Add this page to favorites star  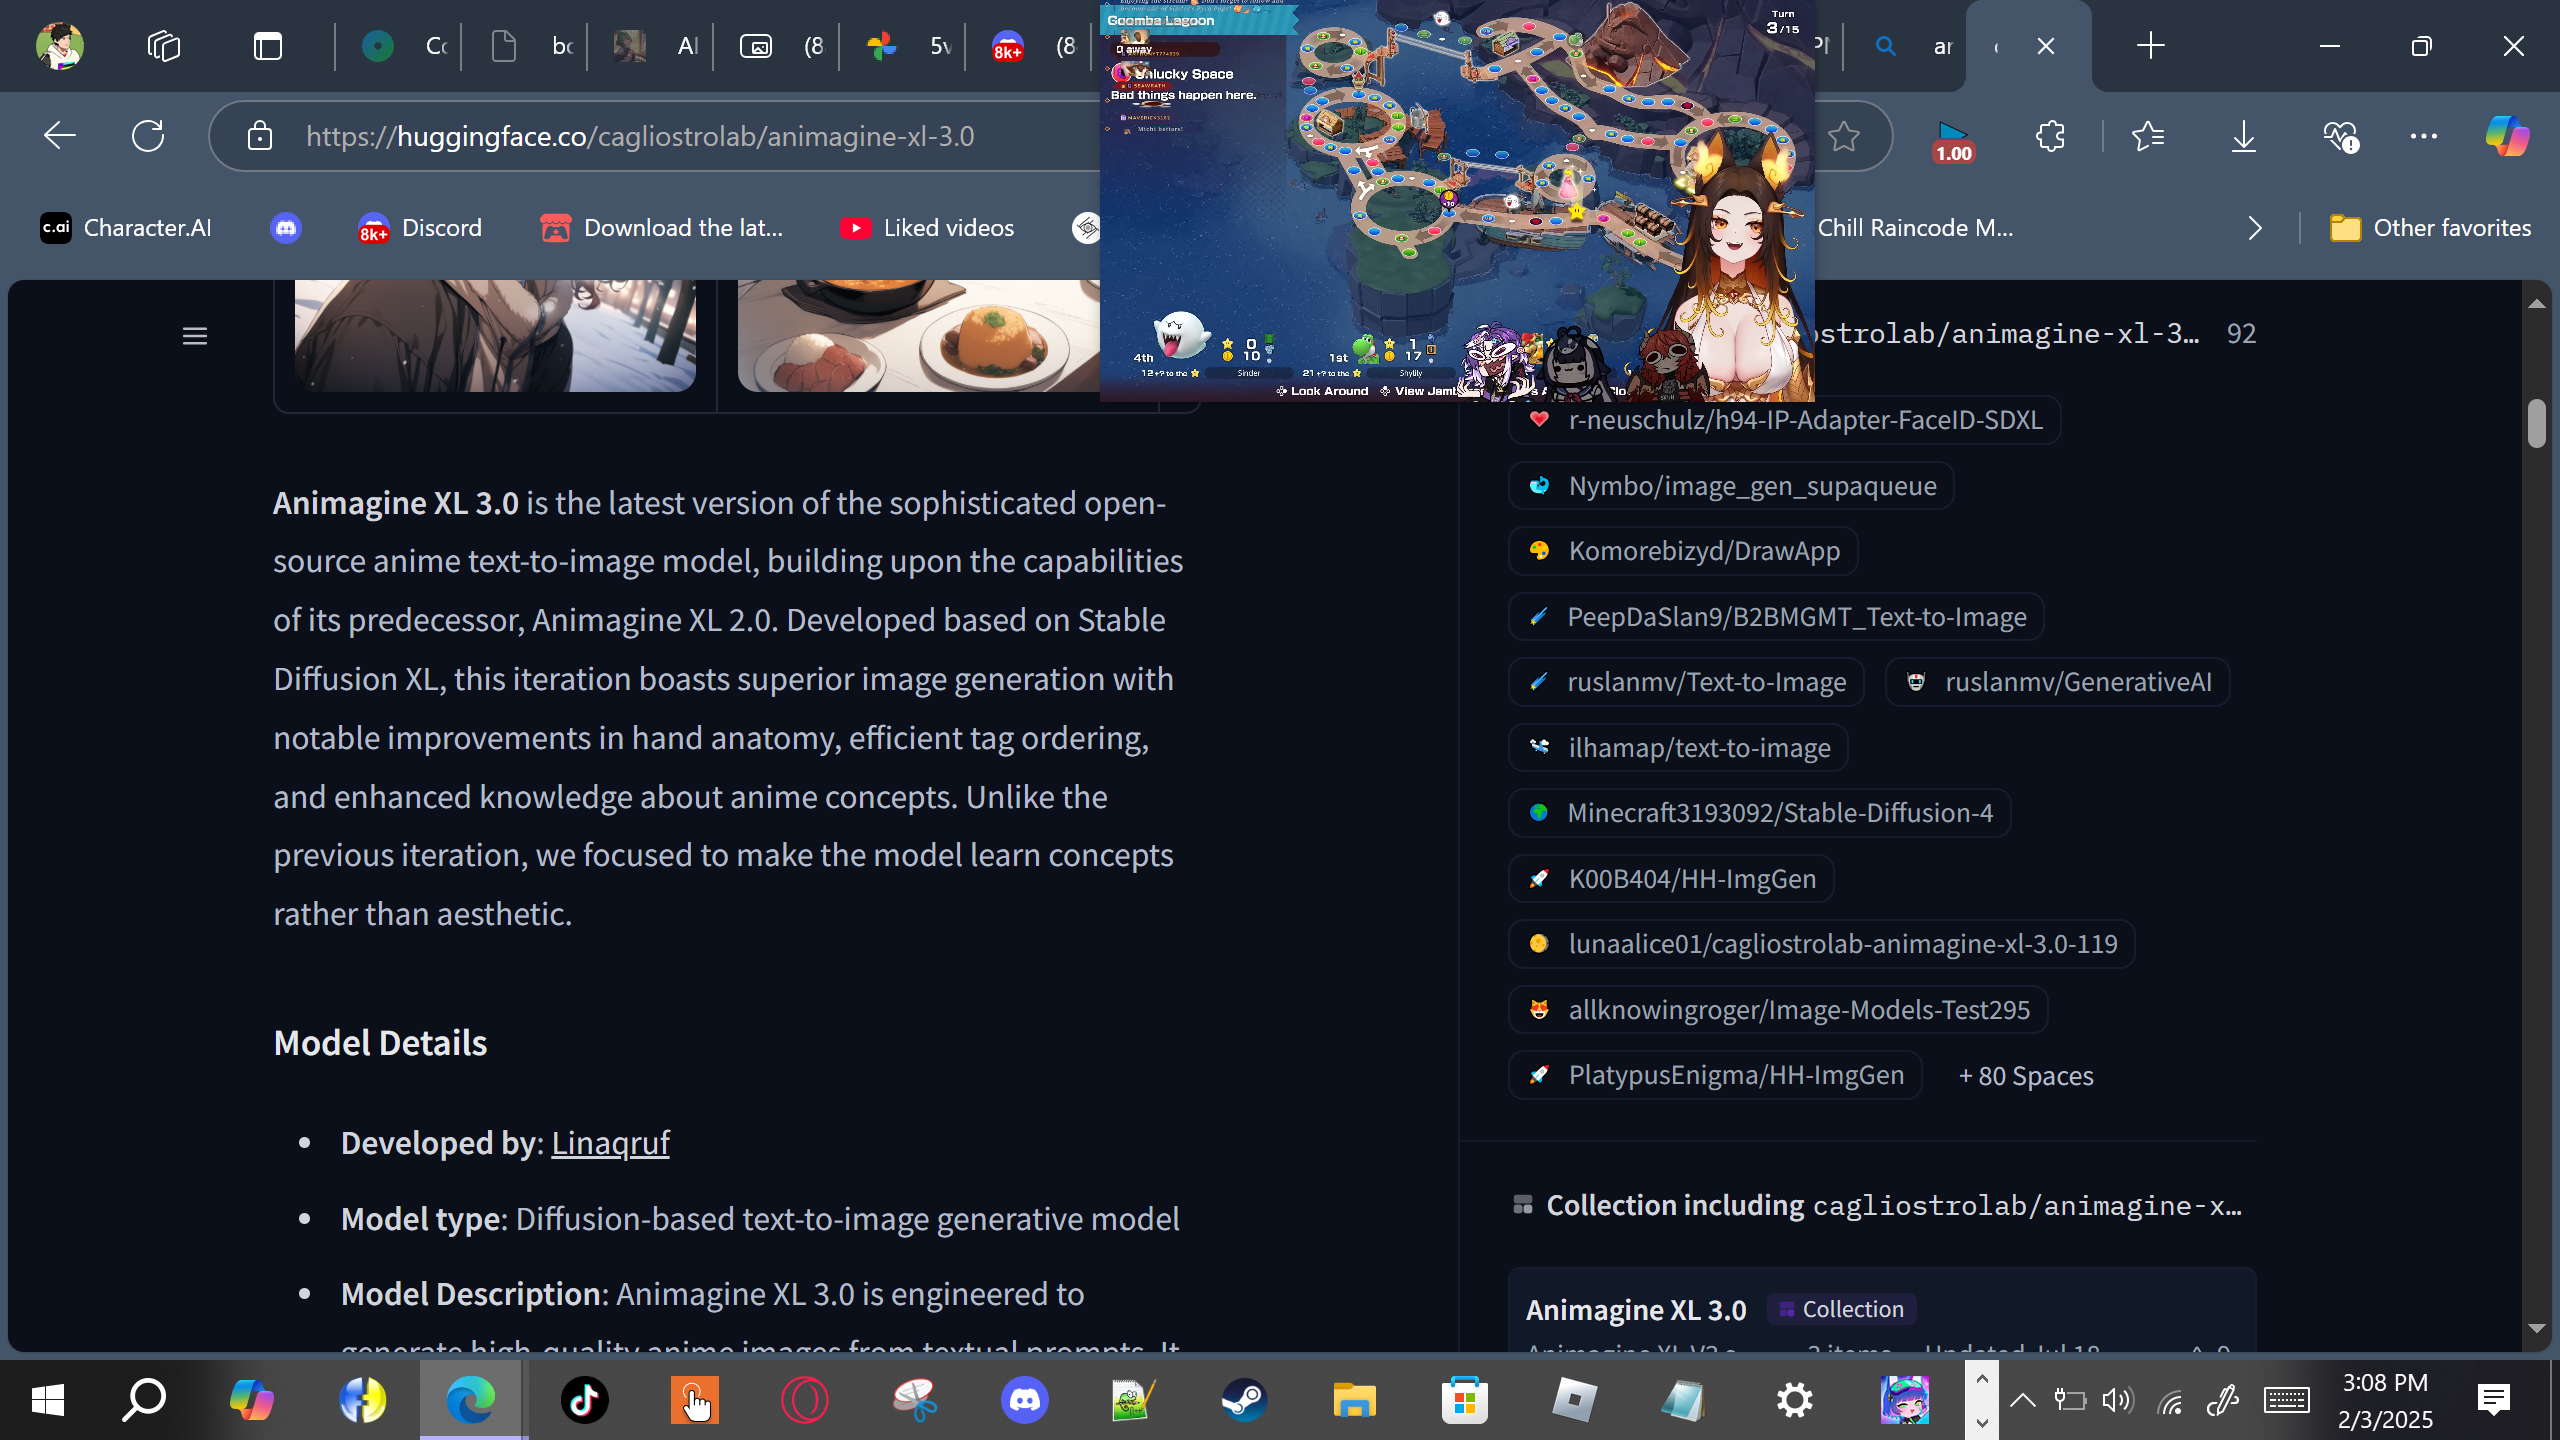[x=1844, y=136]
